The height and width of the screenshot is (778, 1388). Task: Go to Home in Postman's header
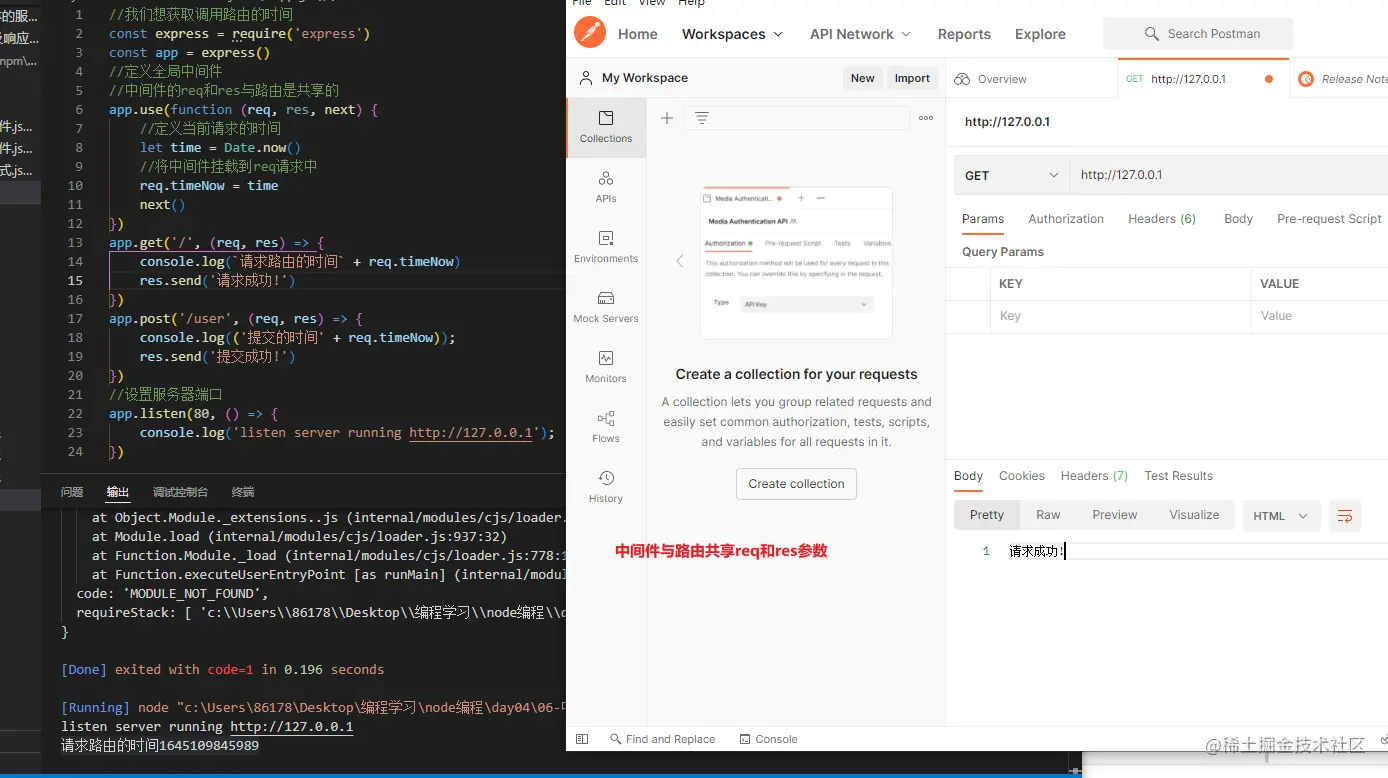coord(638,34)
